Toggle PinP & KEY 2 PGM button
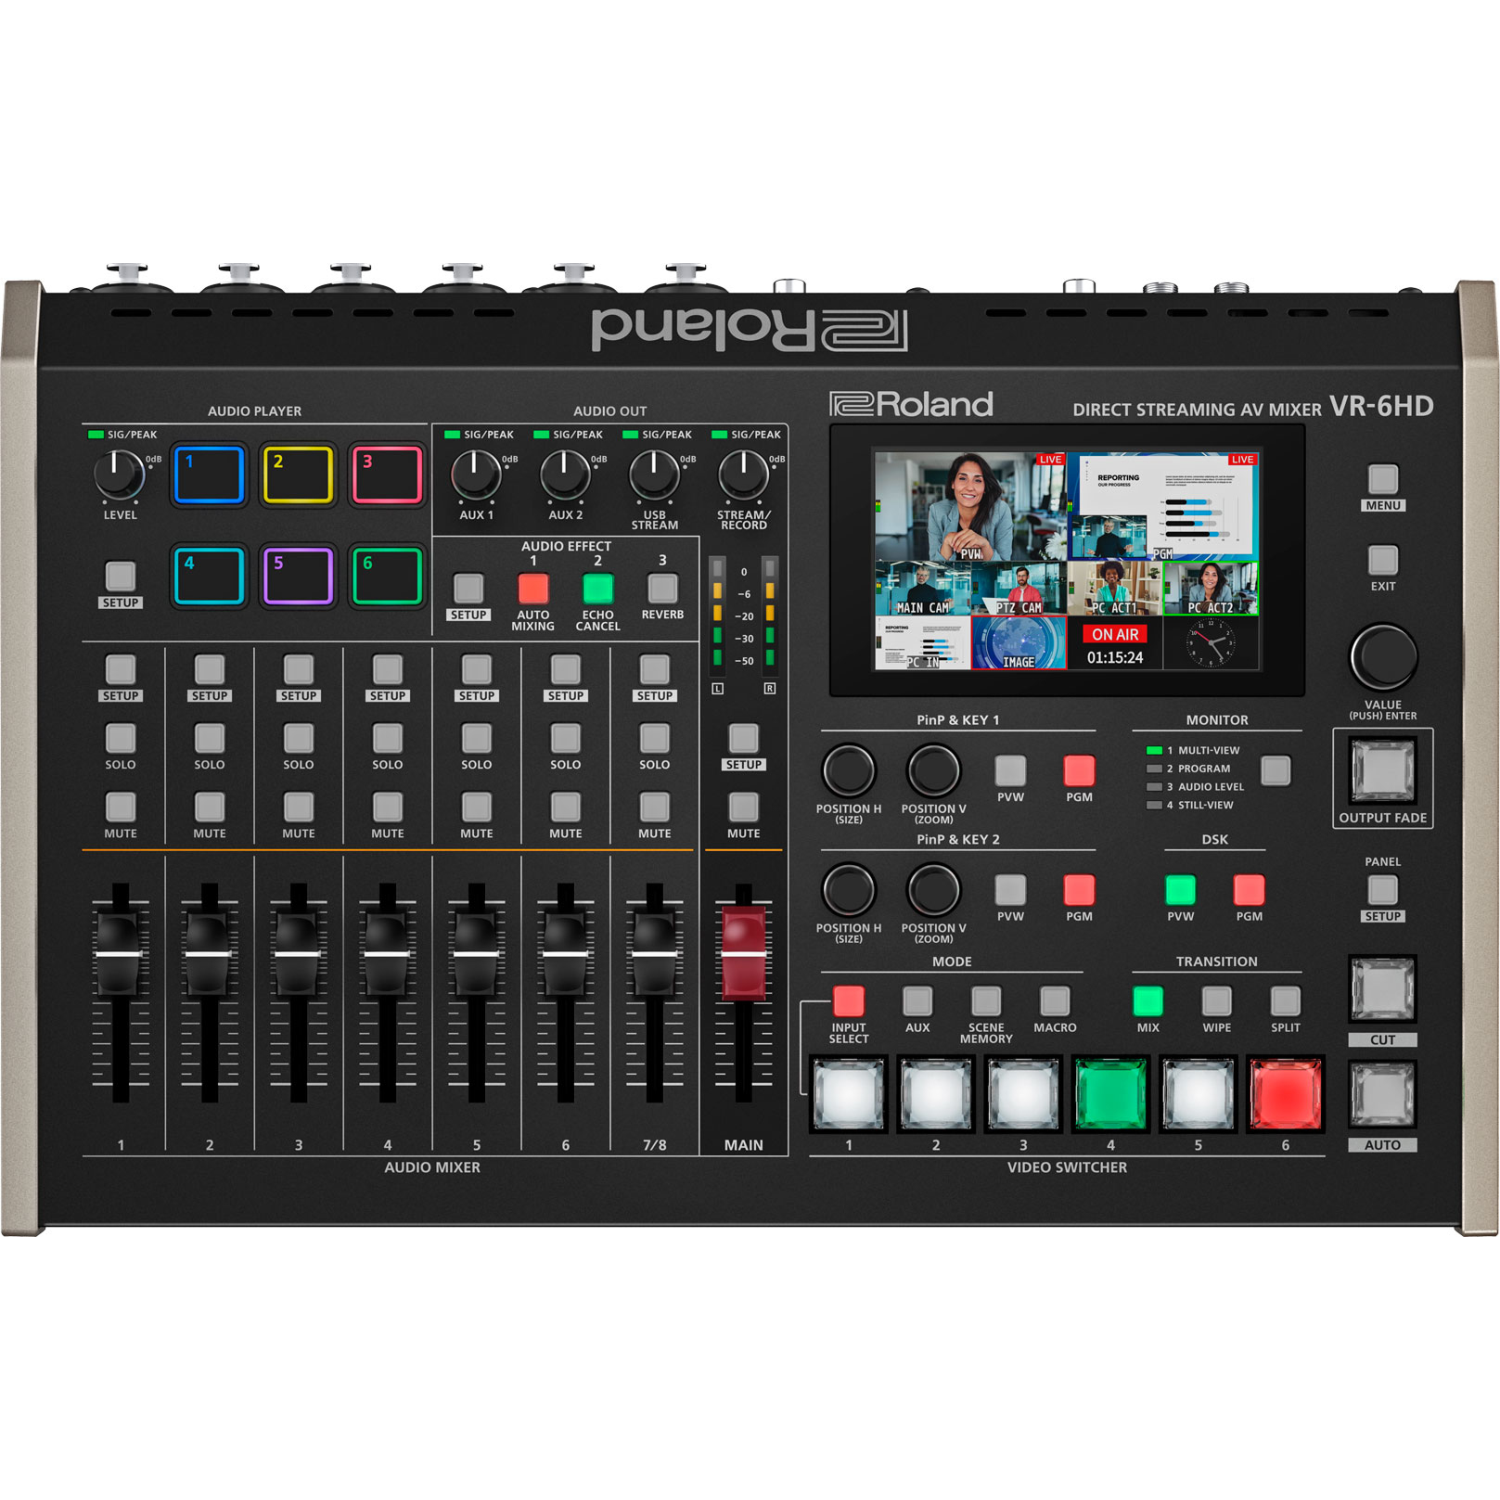Screen dimensions: 1500x1500 pos(1079,890)
